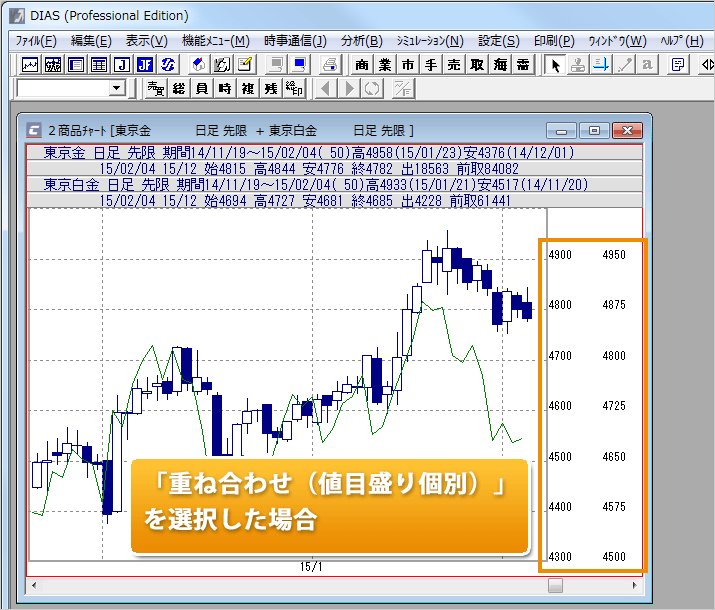Viewport: 715px width, 610px height.
Task: Click the 時 toolbar button
Action: pyautogui.click(x=225, y=89)
